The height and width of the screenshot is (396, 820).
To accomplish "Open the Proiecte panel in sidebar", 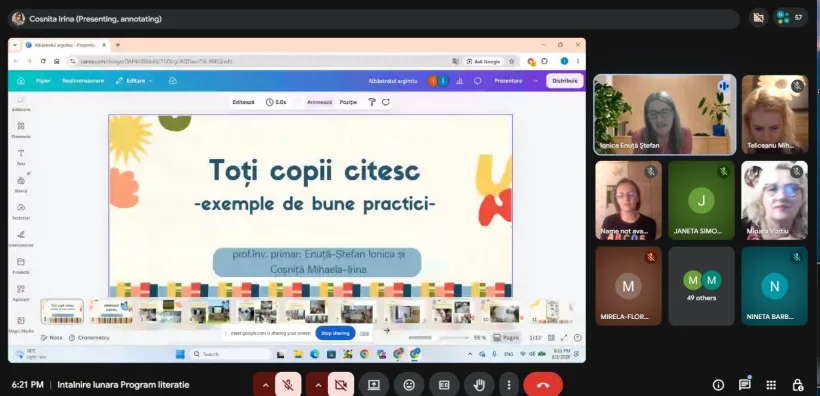I will click(21, 266).
